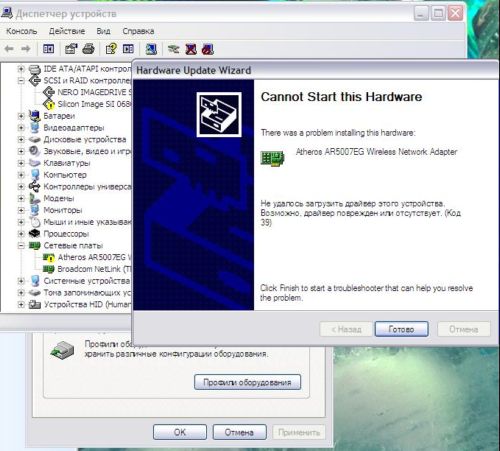The height and width of the screenshot is (451, 500).
Task: Click the hardware profiles icon in System Properties
Action: coord(62,350)
